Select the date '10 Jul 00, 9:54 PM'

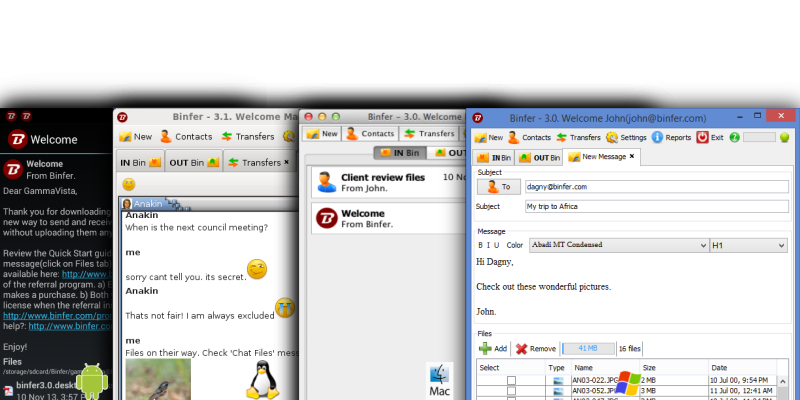pyautogui.click(x=739, y=380)
